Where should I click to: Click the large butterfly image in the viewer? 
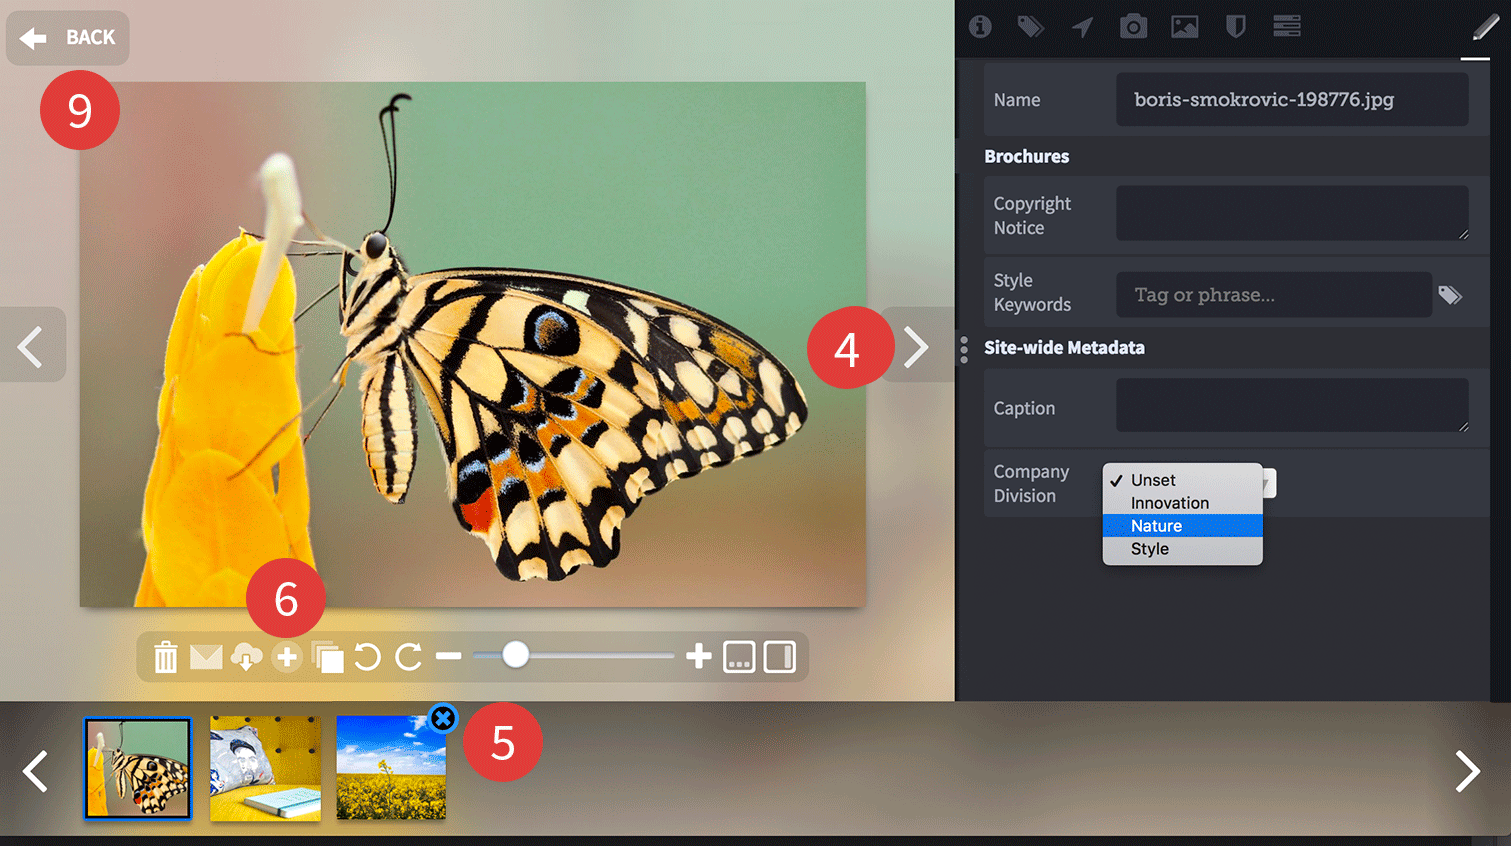coord(473,344)
